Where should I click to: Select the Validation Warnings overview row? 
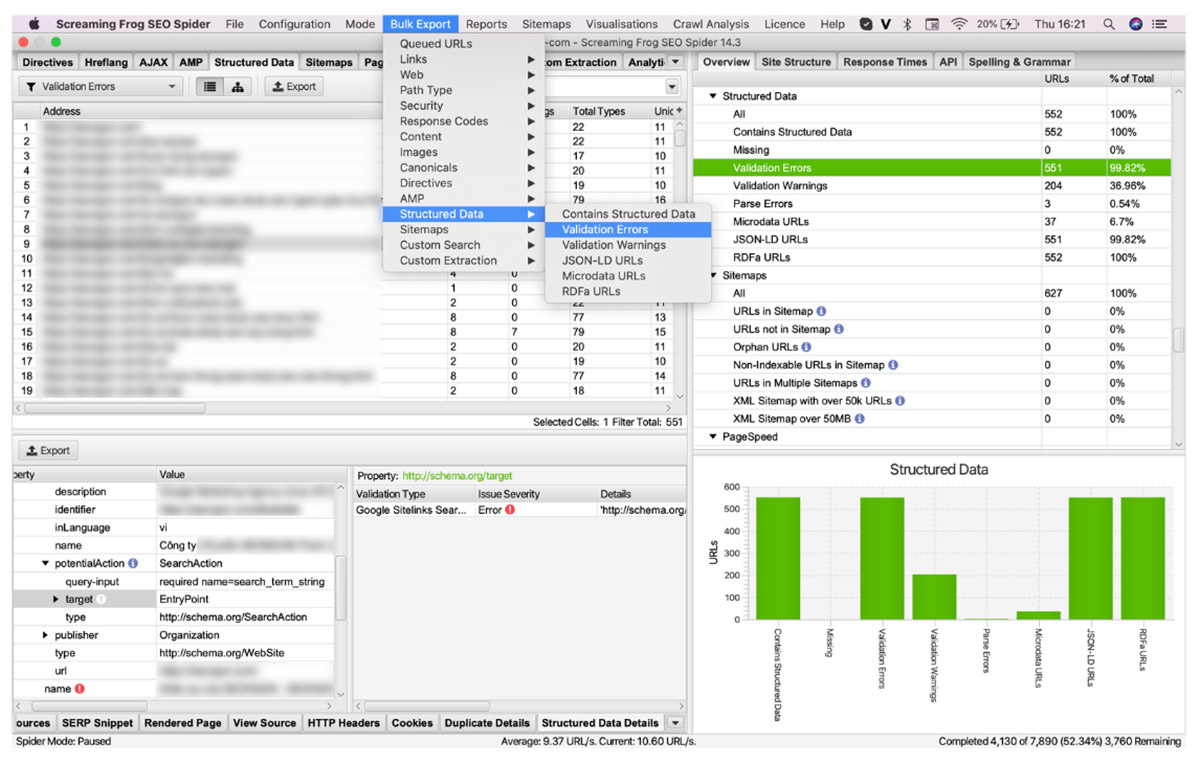tap(932, 186)
